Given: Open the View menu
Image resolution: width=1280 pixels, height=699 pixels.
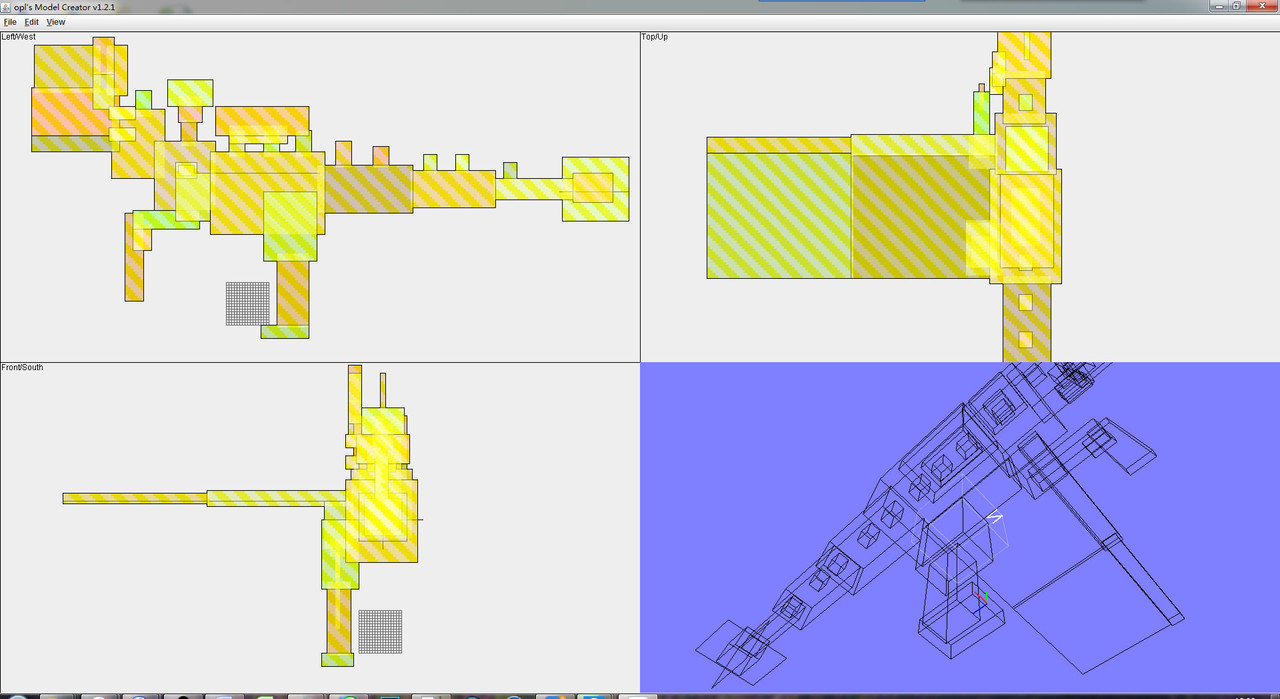Looking at the screenshot, I should (56, 22).
